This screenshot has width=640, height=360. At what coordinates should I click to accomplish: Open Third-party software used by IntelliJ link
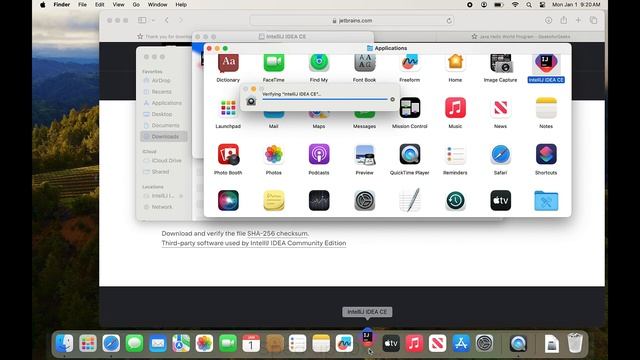[x=253, y=243]
